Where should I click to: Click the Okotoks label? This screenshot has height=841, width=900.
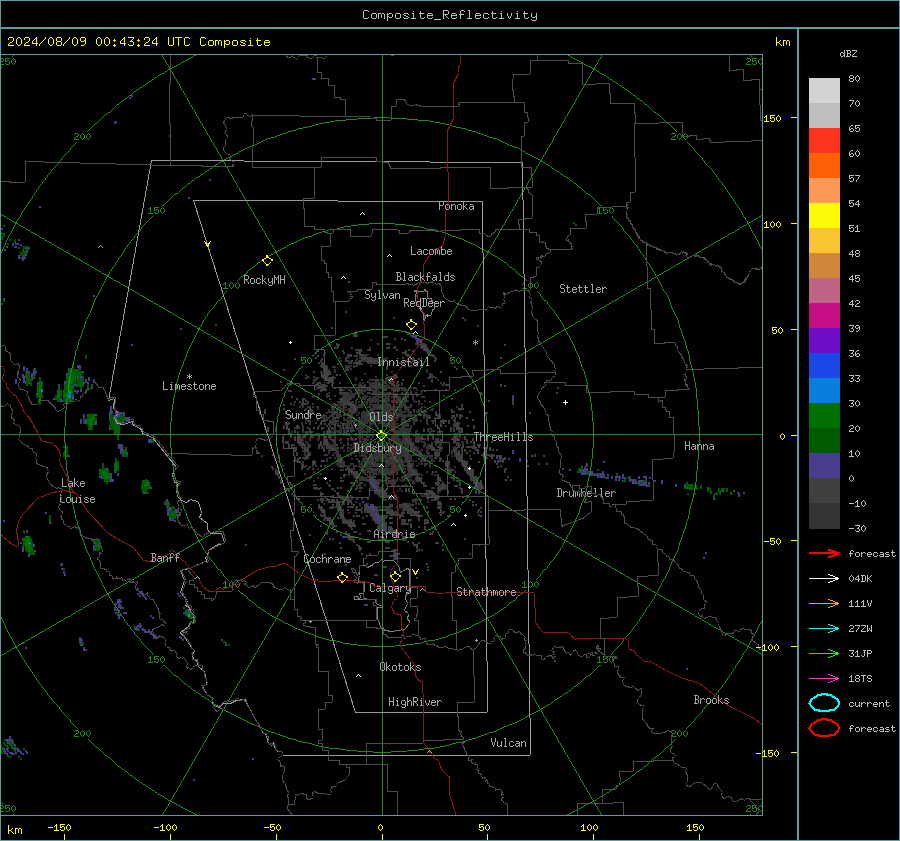400,667
